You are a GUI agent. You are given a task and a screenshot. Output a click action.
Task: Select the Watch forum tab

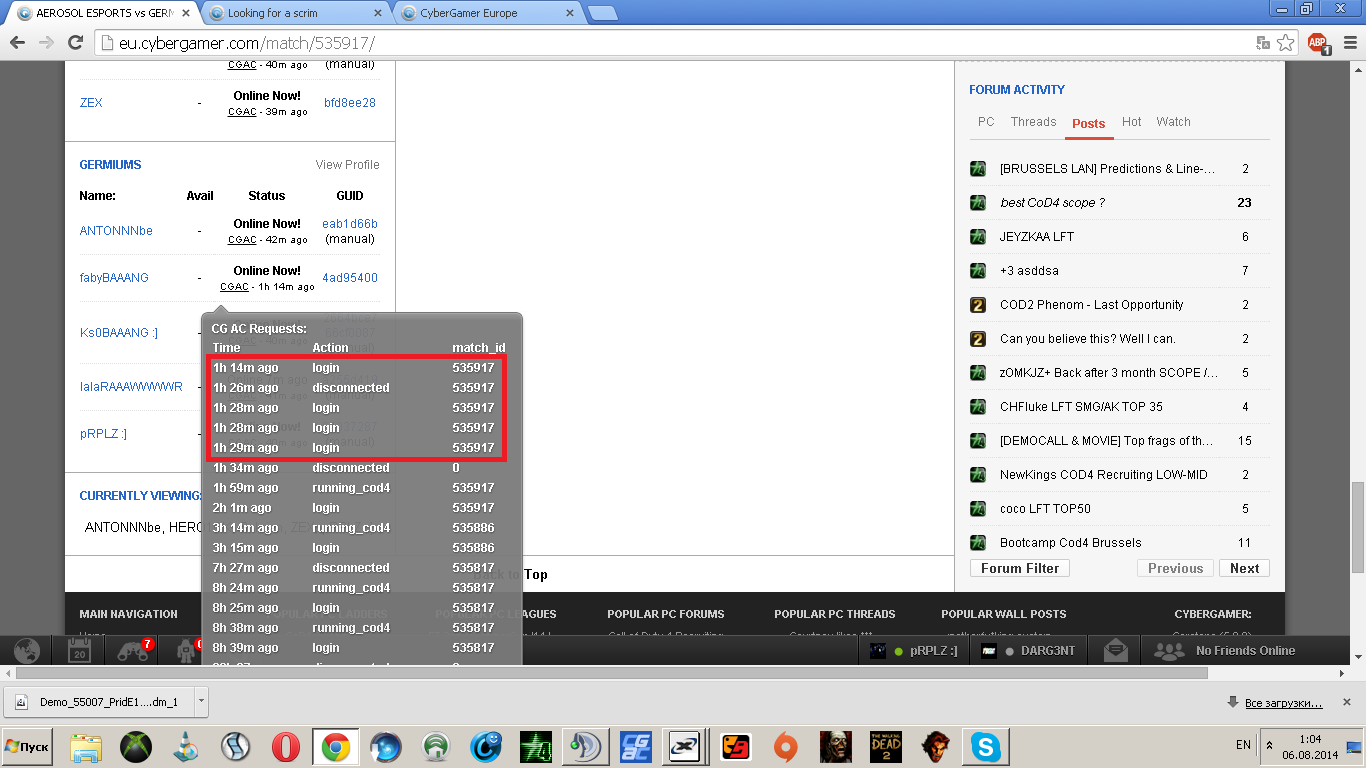1173,122
